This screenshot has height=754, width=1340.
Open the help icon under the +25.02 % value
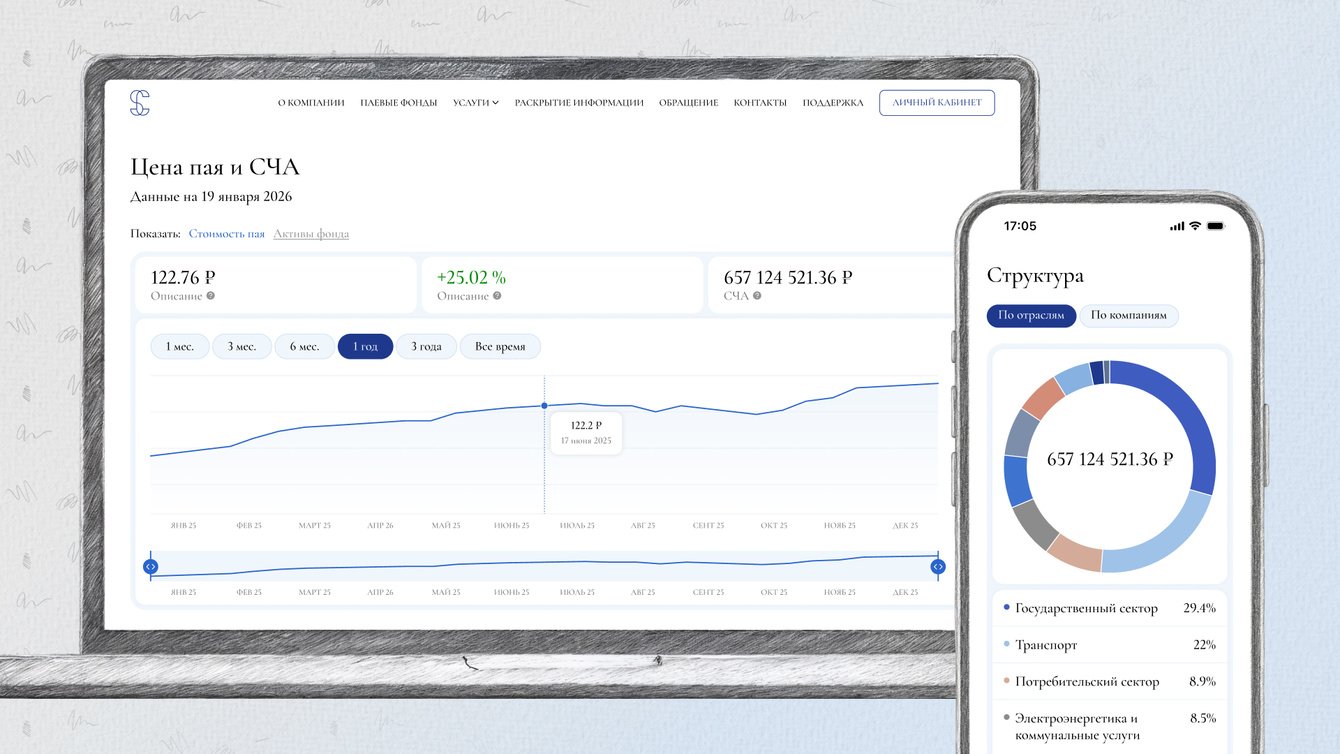point(497,296)
